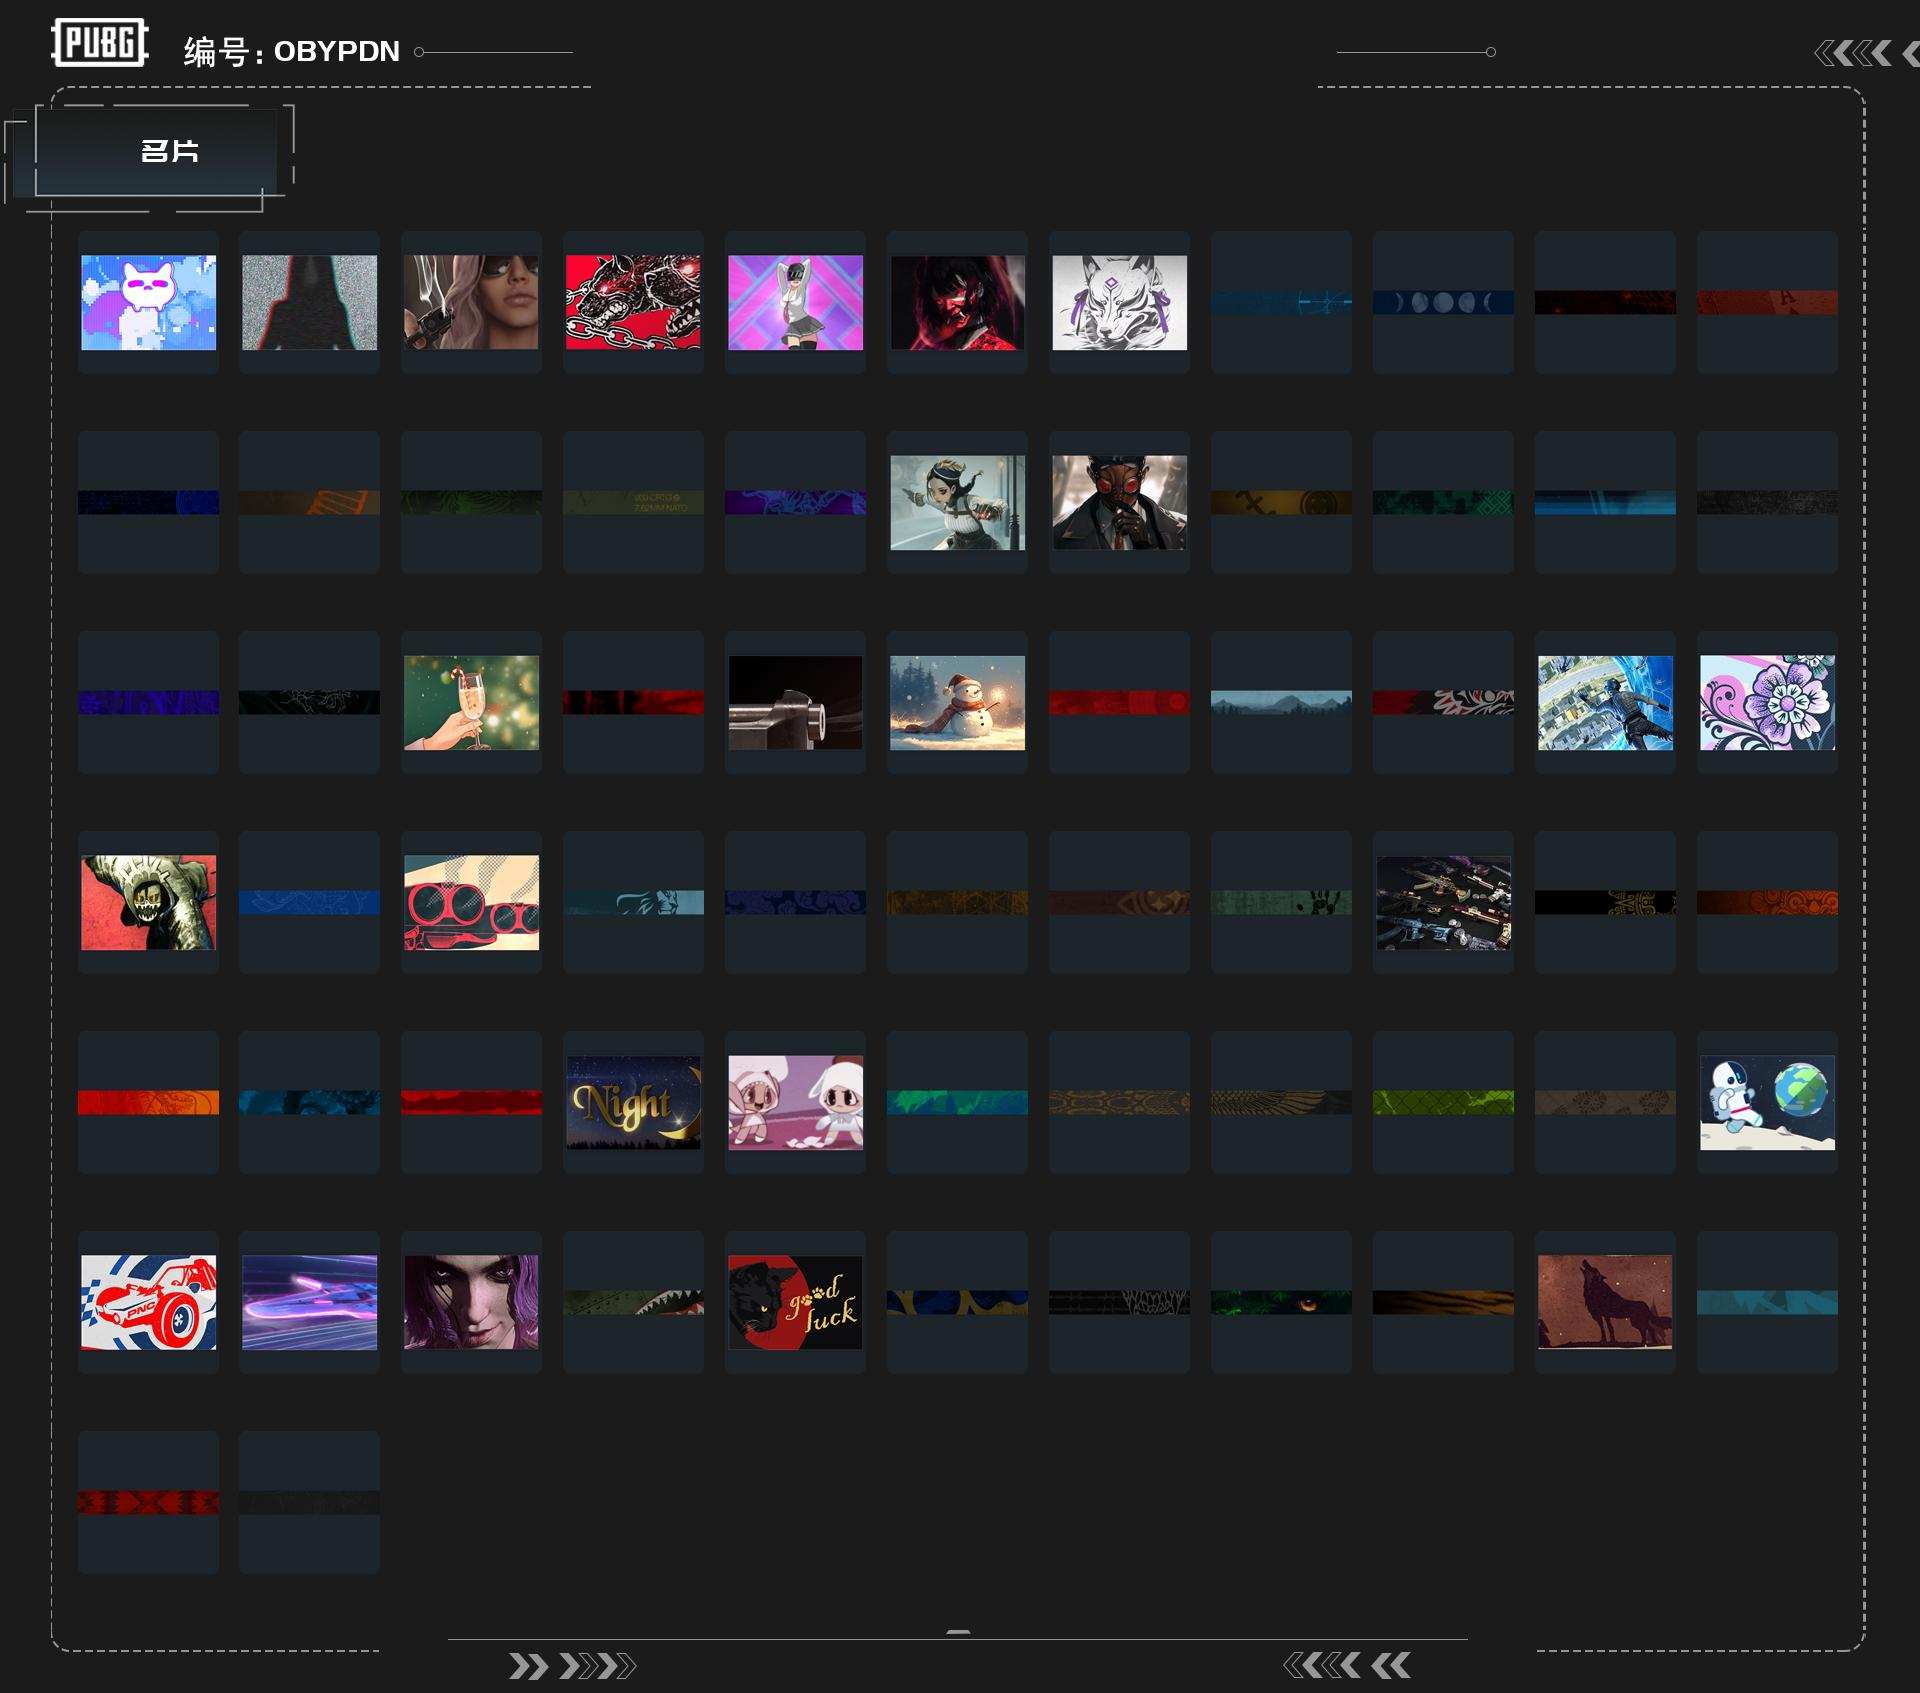Viewport: 1920px width, 1693px height.
Task: Select the "good luck" black panther nameplate
Action: tap(795, 1302)
